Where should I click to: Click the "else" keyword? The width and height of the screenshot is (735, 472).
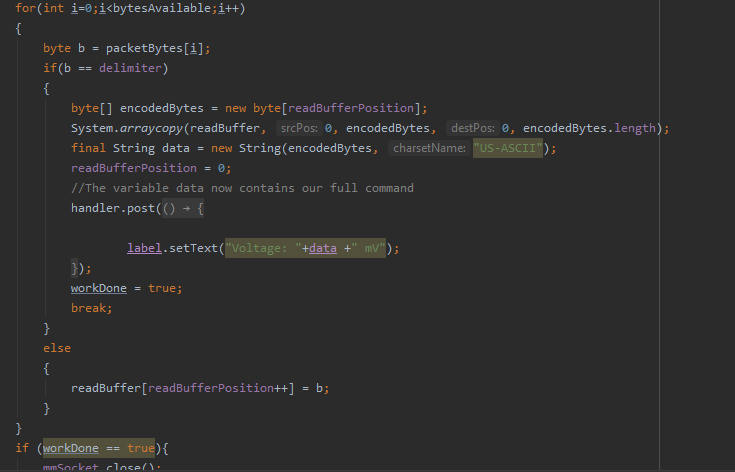(57, 348)
